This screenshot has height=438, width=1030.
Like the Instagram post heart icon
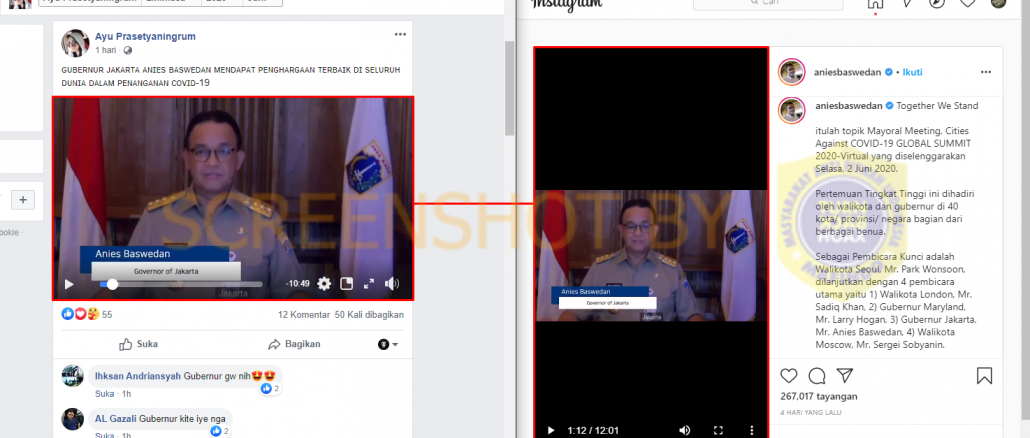pyautogui.click(x=788, y=376)
